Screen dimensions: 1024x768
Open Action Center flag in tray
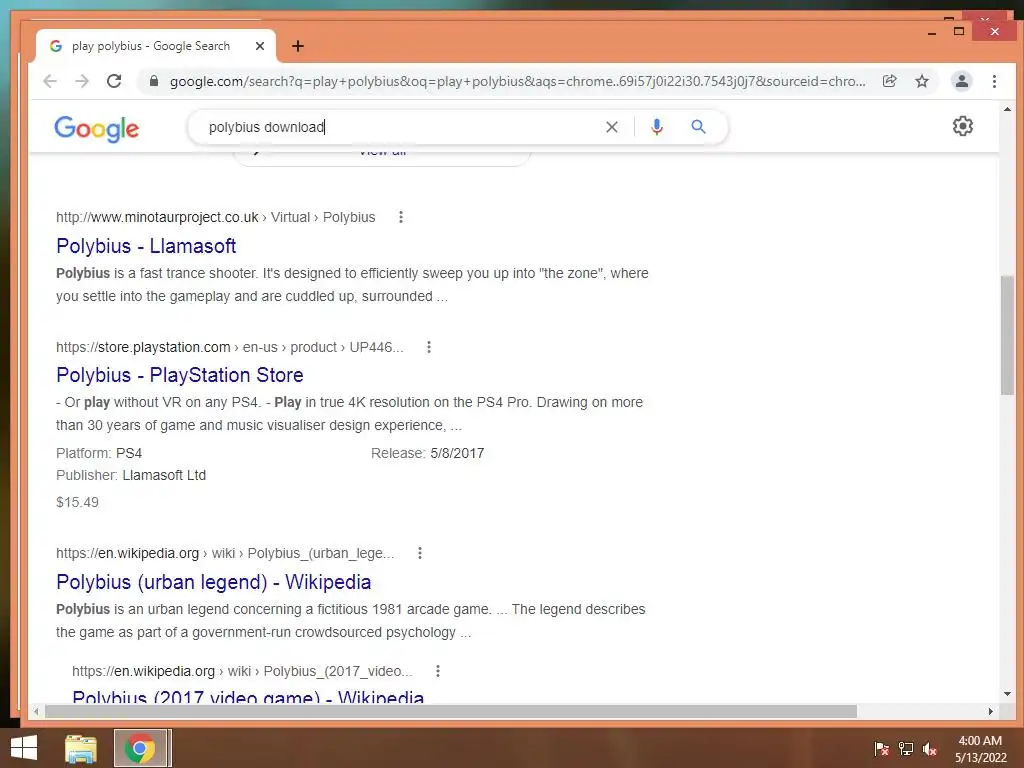pos(882,749)
